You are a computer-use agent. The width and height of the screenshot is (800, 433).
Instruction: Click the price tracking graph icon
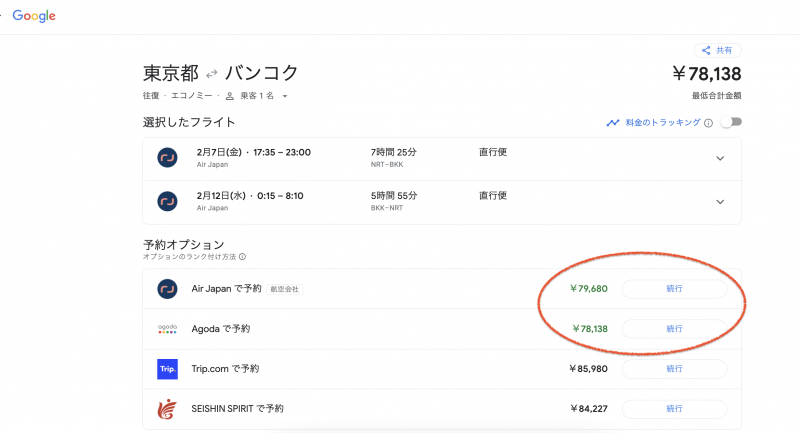click(613, 123)
